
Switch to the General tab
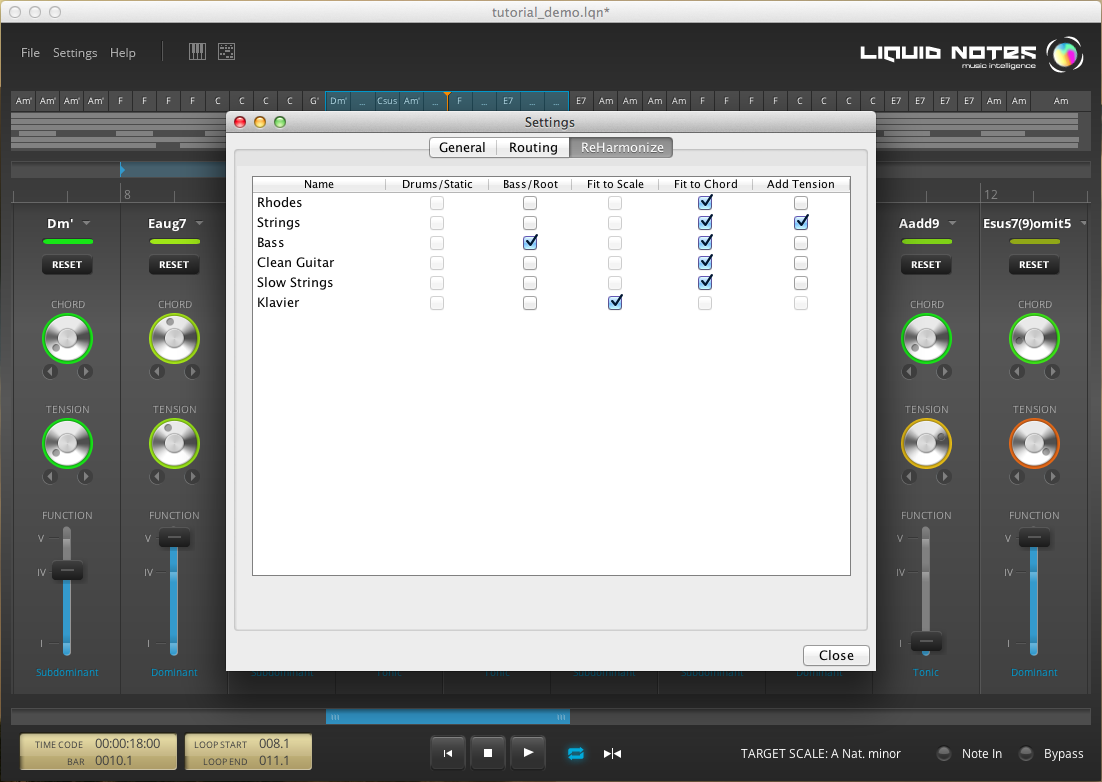click(462, 148)
